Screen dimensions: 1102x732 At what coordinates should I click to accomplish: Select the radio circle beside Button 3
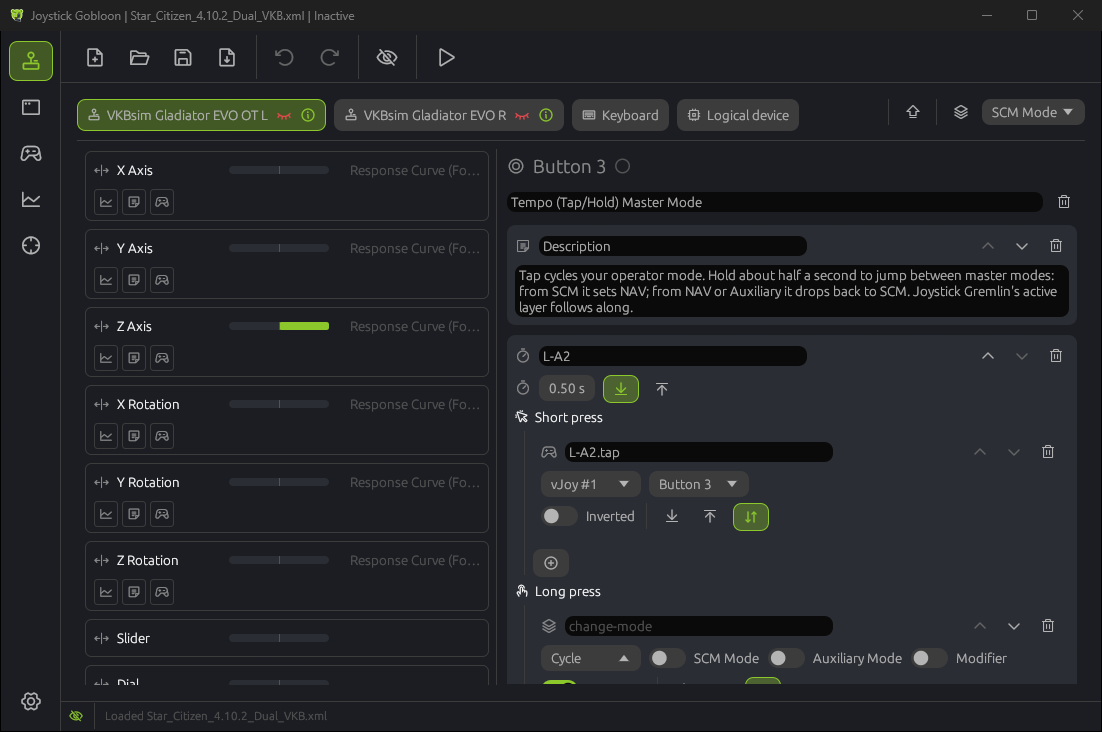click(623, 166)
